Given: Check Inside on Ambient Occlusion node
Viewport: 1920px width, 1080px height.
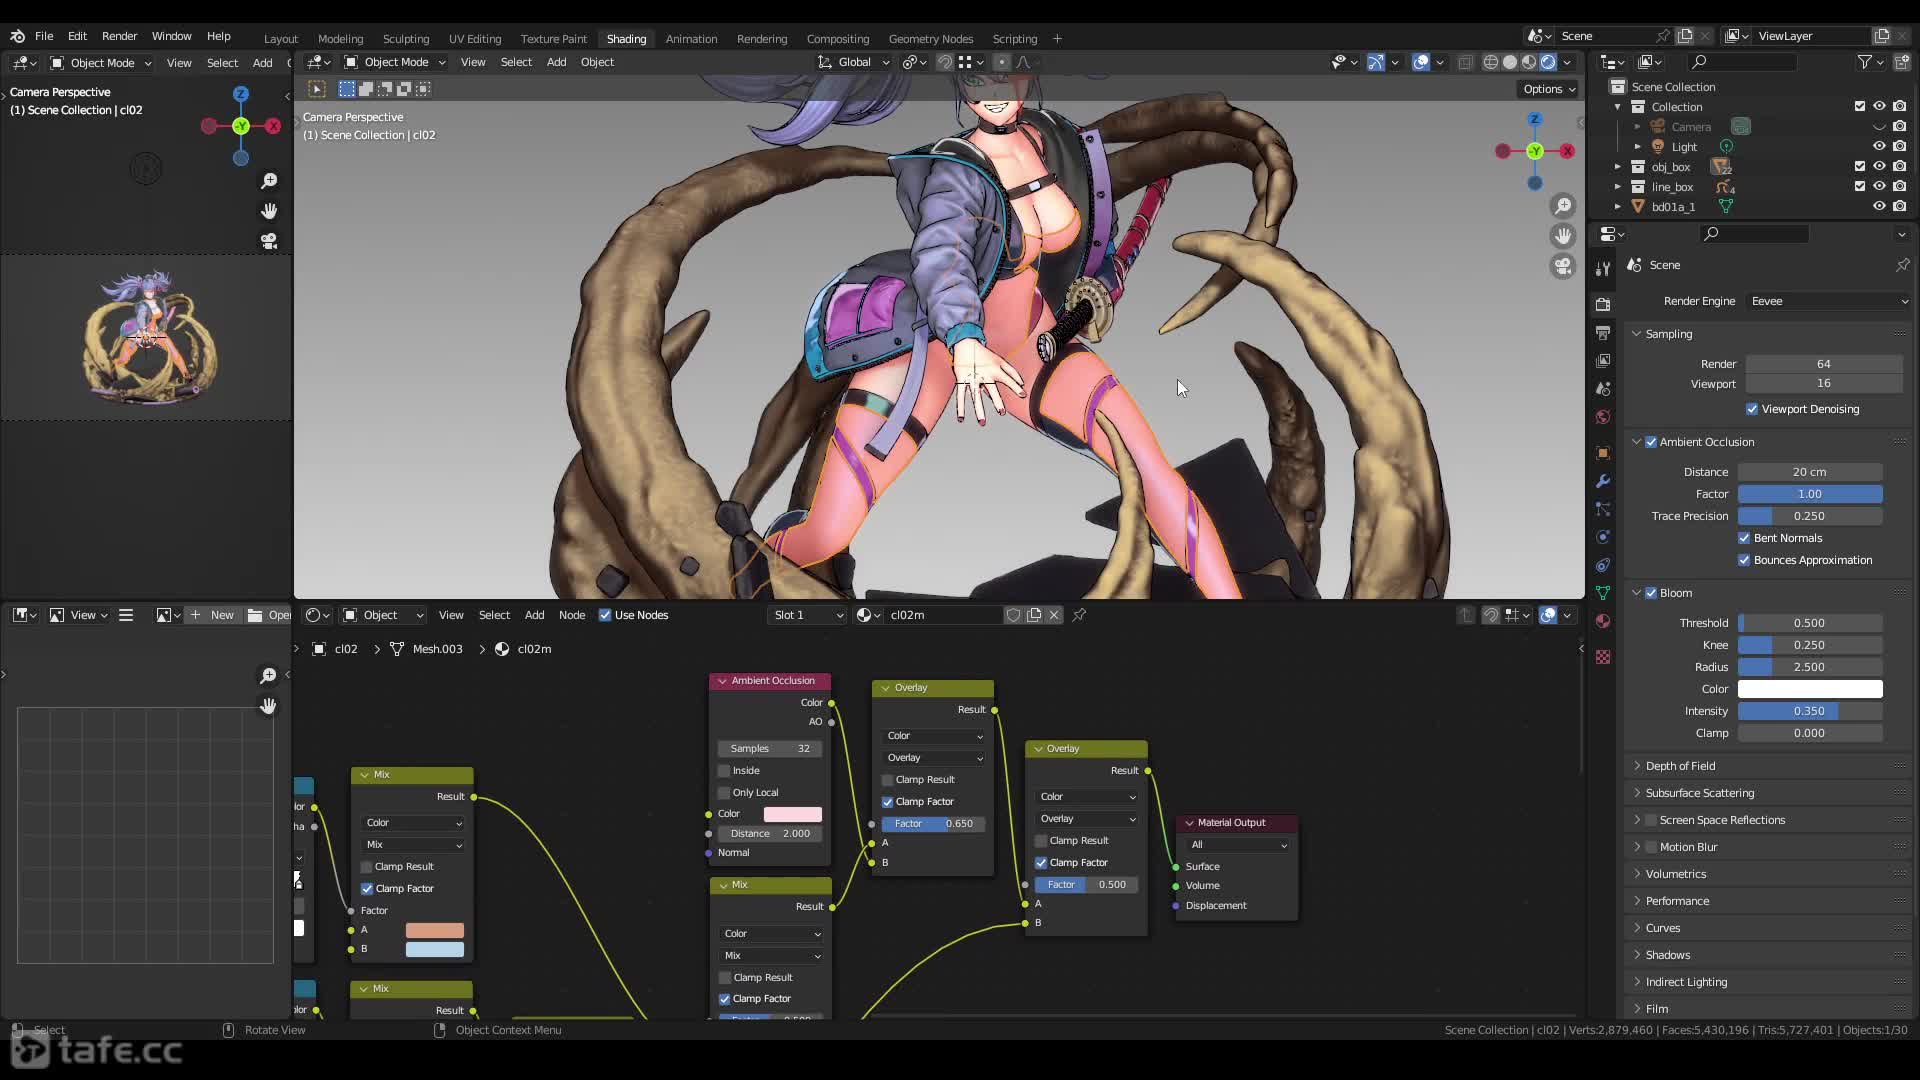Looking at the screenshot, I should tap(724, 771).
